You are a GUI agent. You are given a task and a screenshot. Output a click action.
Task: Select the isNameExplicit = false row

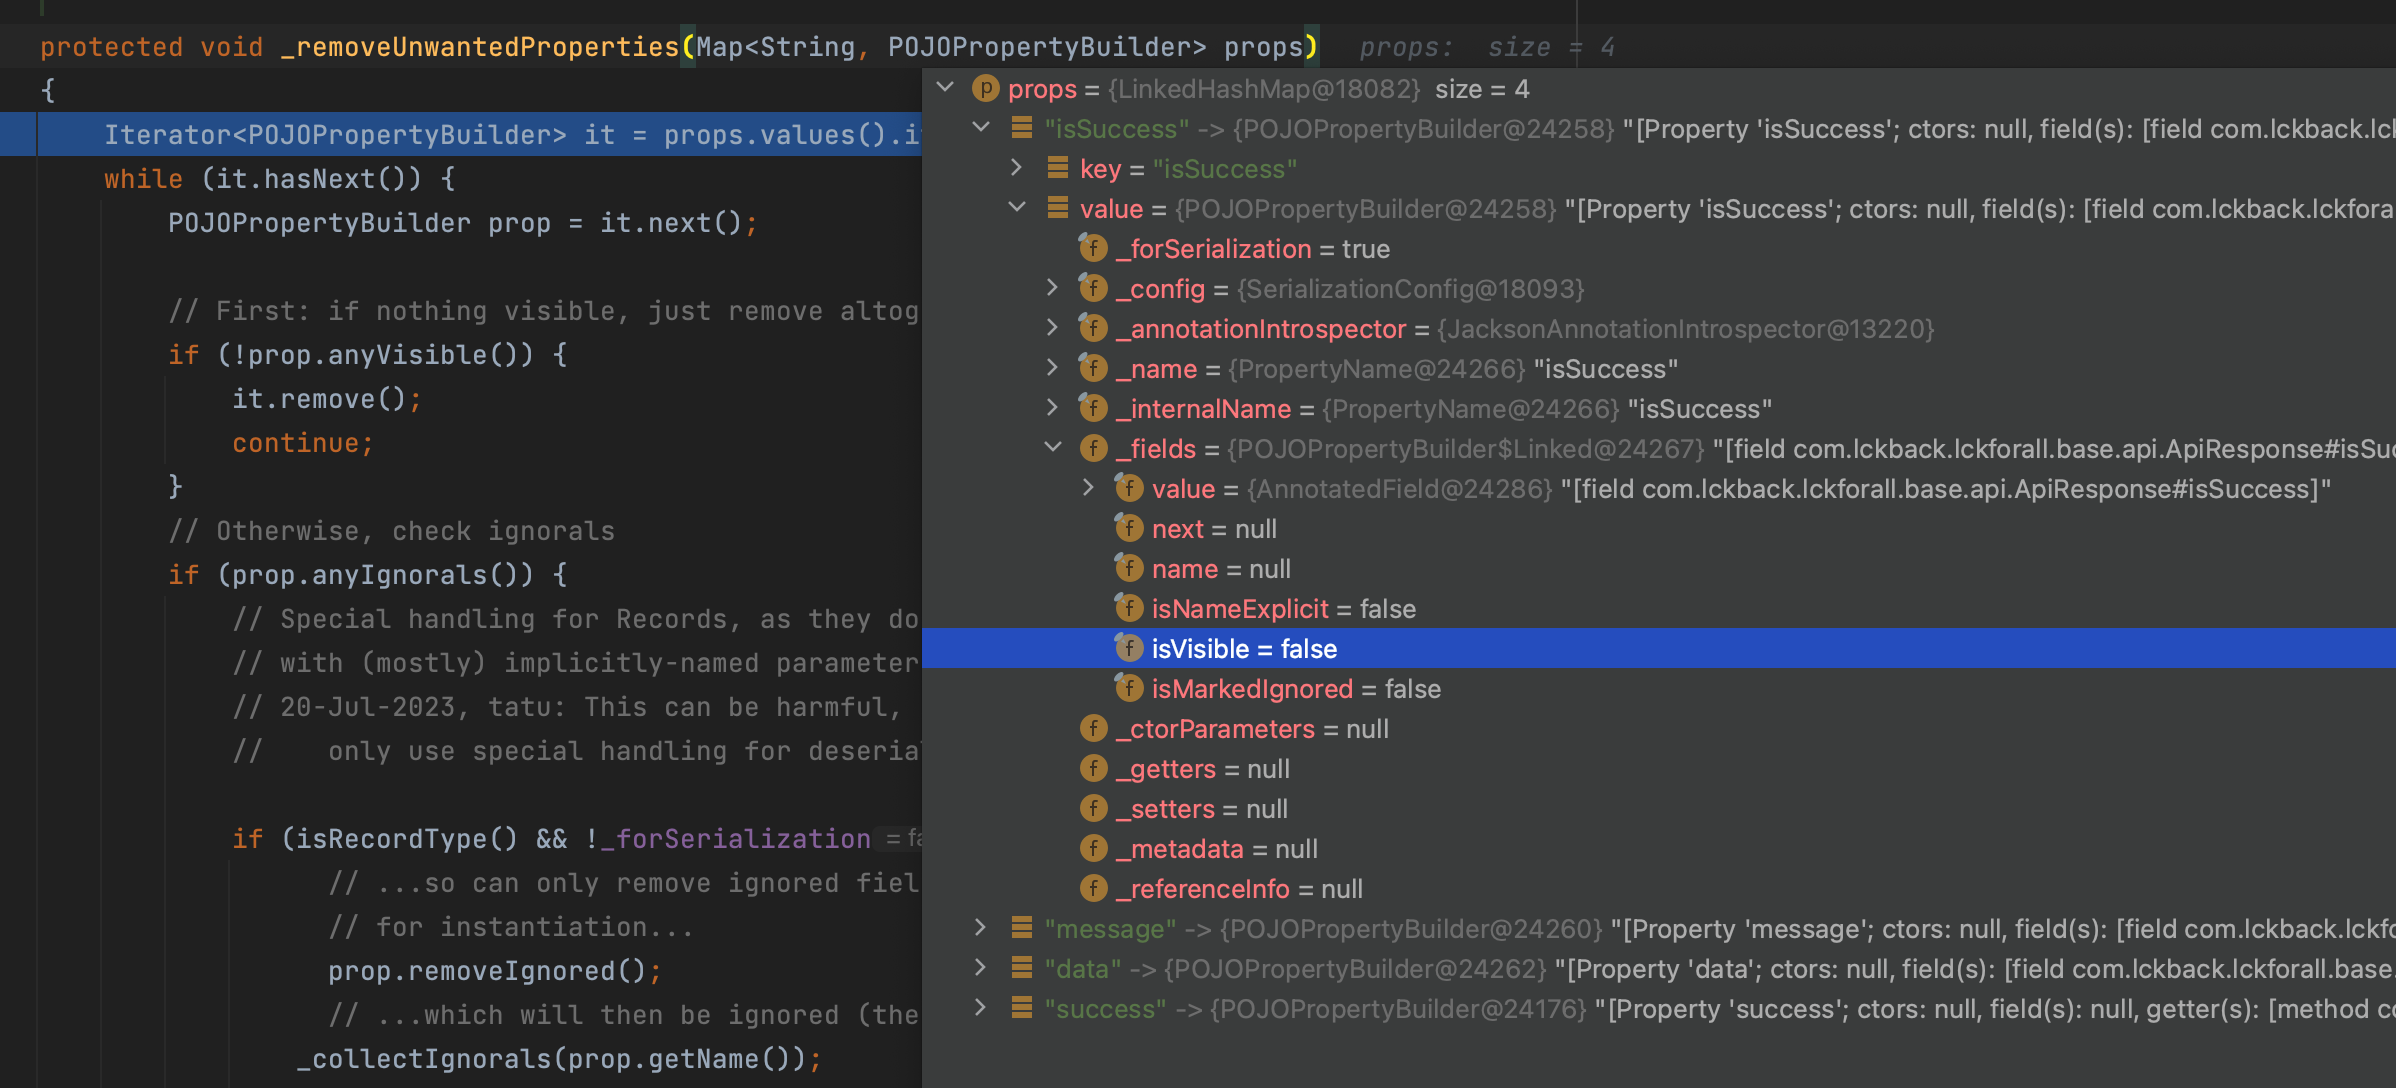pos(1283,609)
